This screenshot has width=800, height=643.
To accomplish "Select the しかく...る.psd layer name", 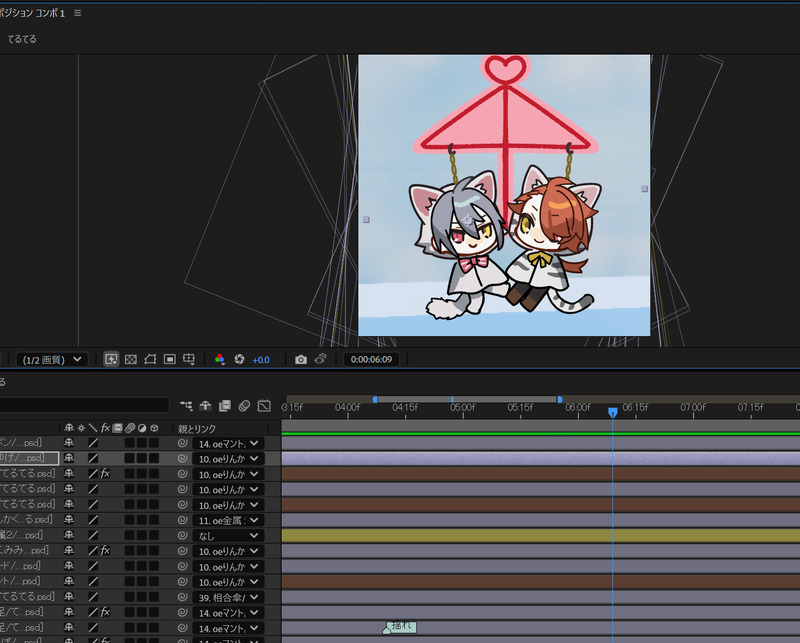I will tap(26, 519).
